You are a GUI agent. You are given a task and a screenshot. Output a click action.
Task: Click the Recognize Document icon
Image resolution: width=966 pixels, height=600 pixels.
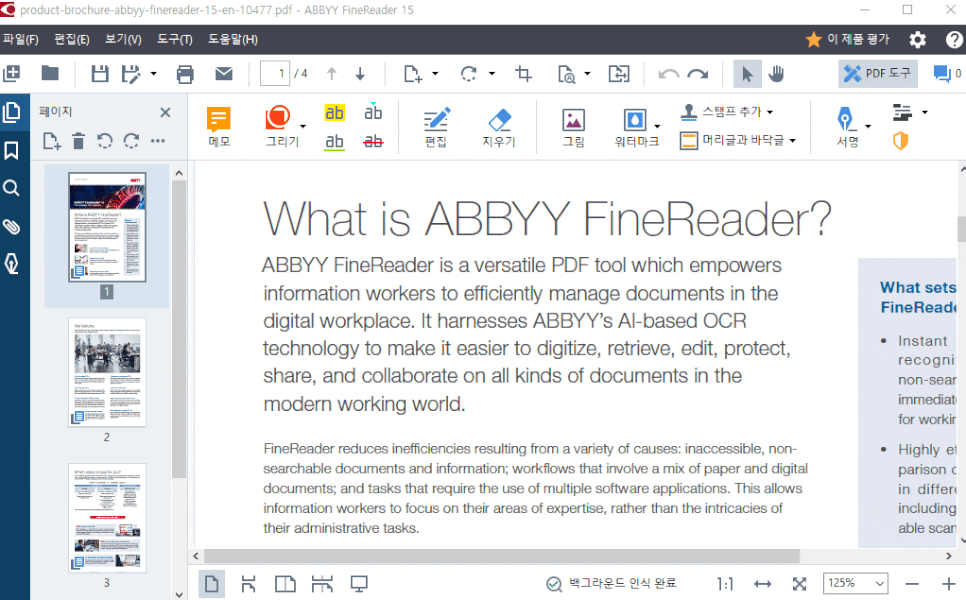click(x=566, y=74)
